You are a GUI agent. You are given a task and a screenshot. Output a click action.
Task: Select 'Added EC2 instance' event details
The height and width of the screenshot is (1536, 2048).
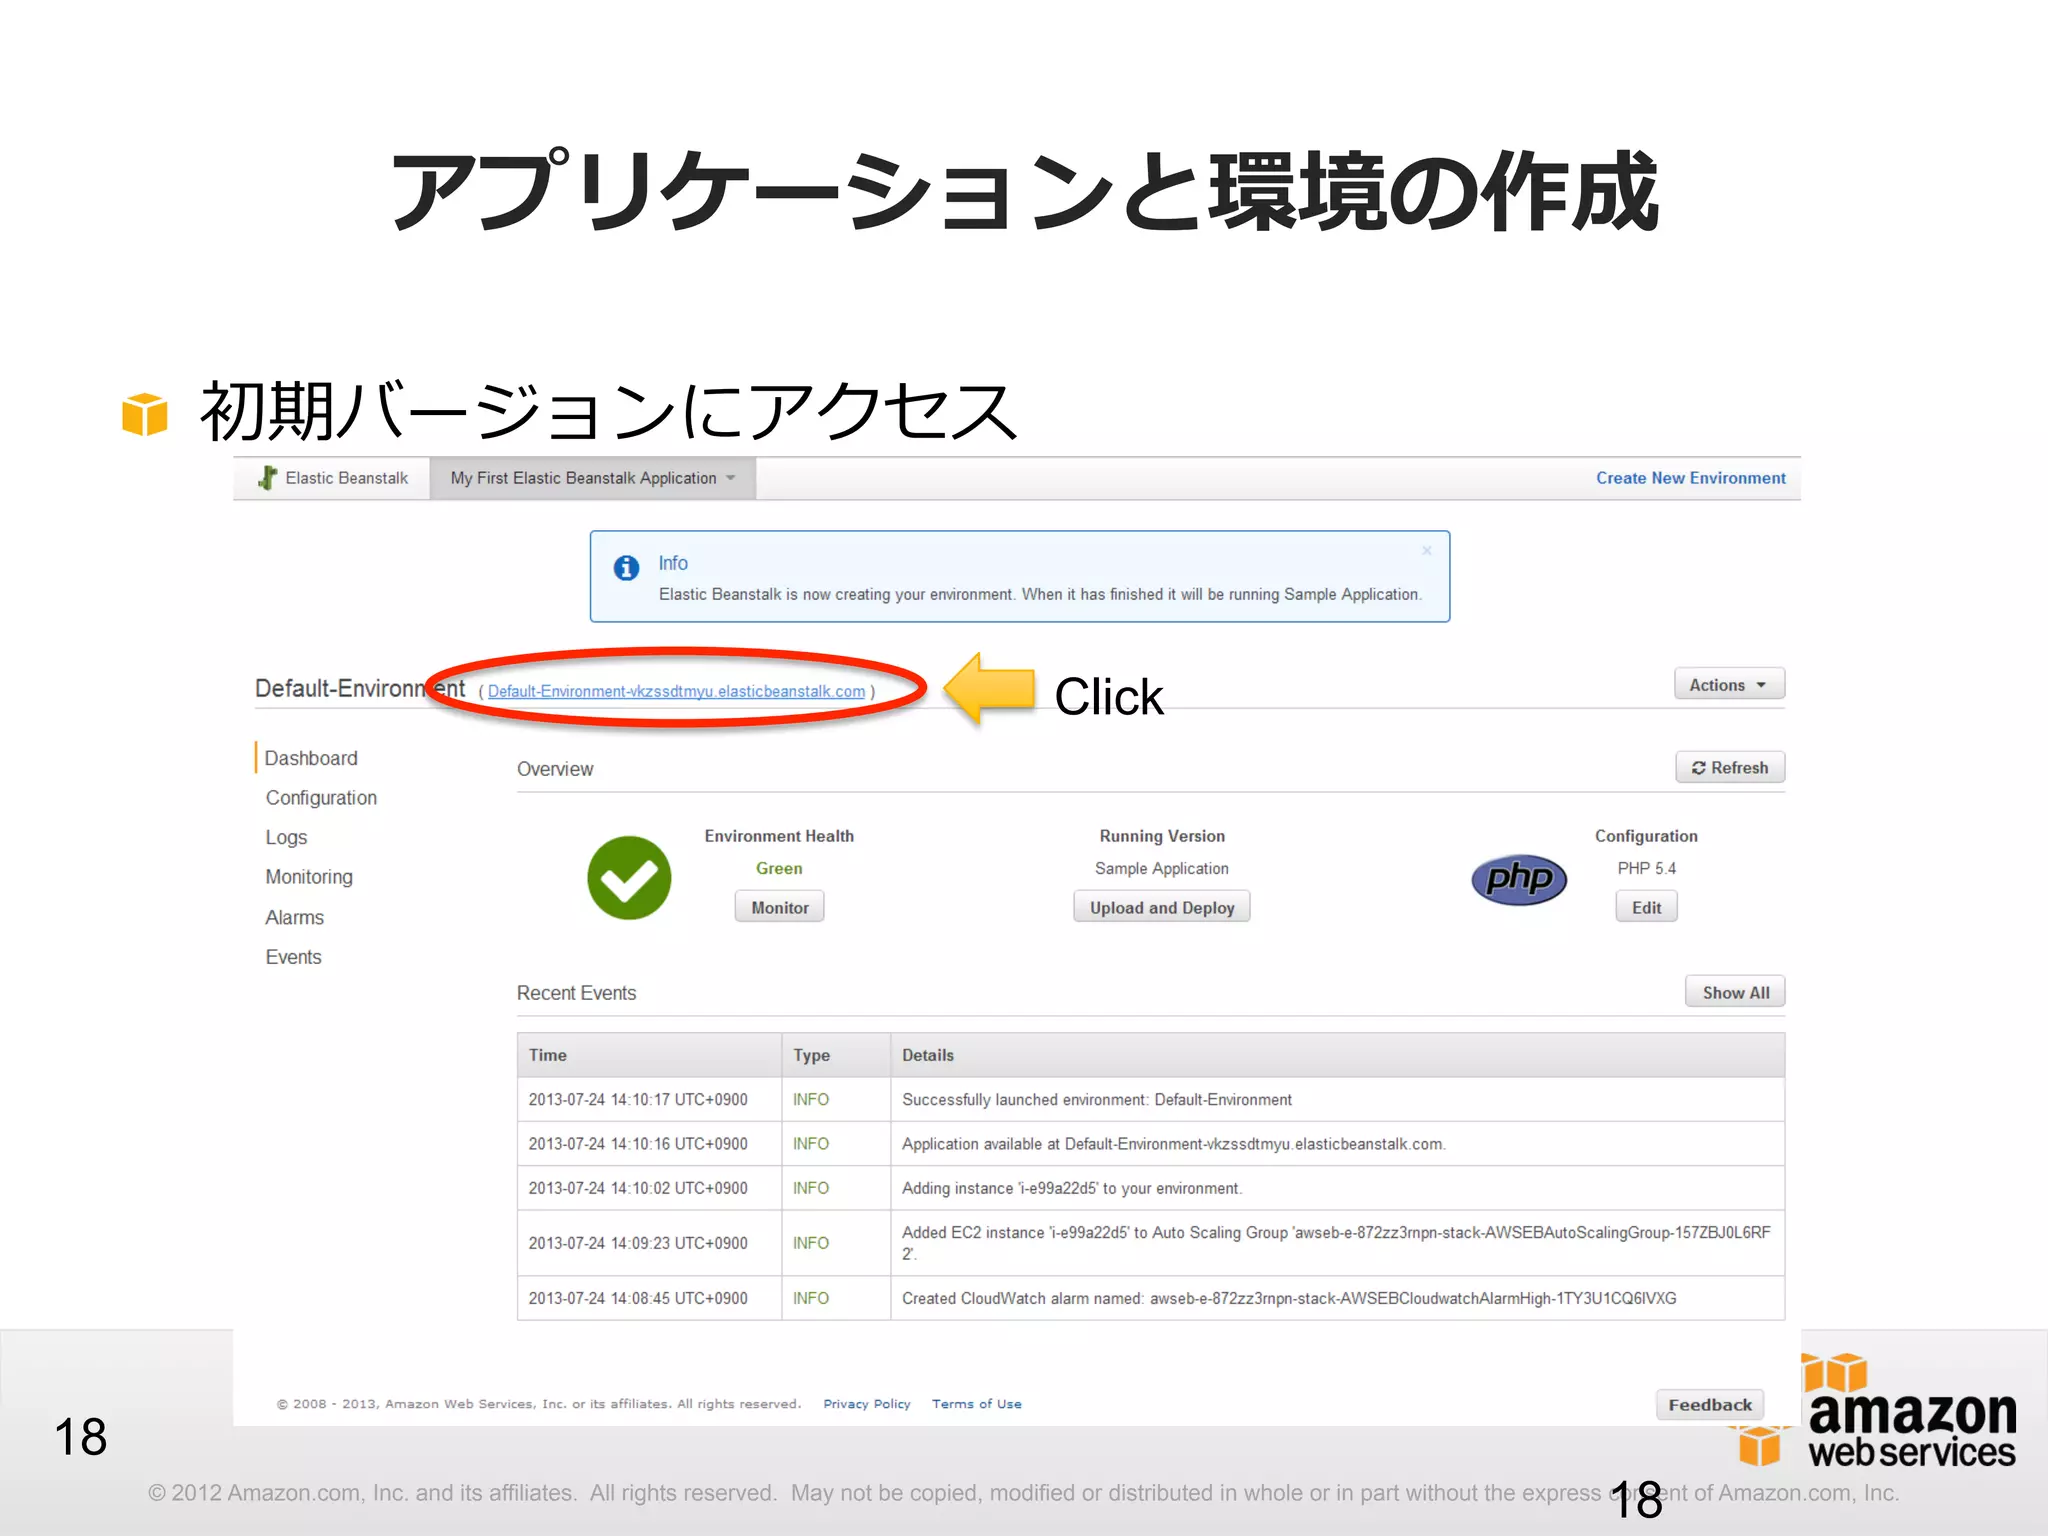pos(1336,1243)
